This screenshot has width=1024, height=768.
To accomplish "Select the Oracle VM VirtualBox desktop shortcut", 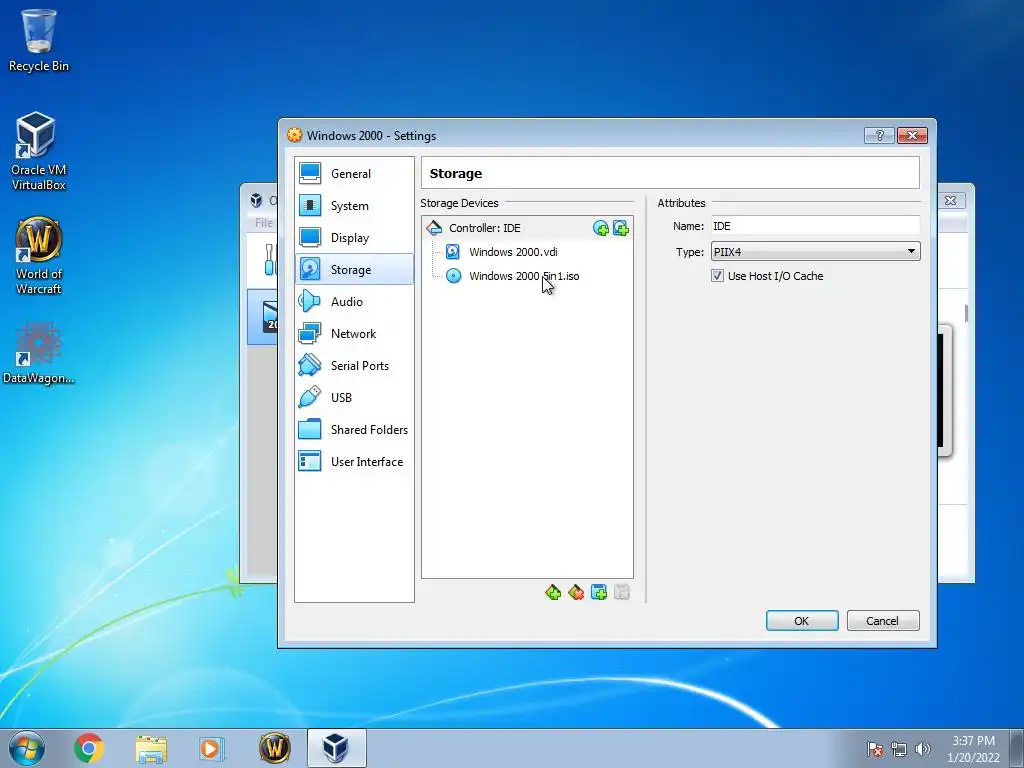I will click(39, 152).
